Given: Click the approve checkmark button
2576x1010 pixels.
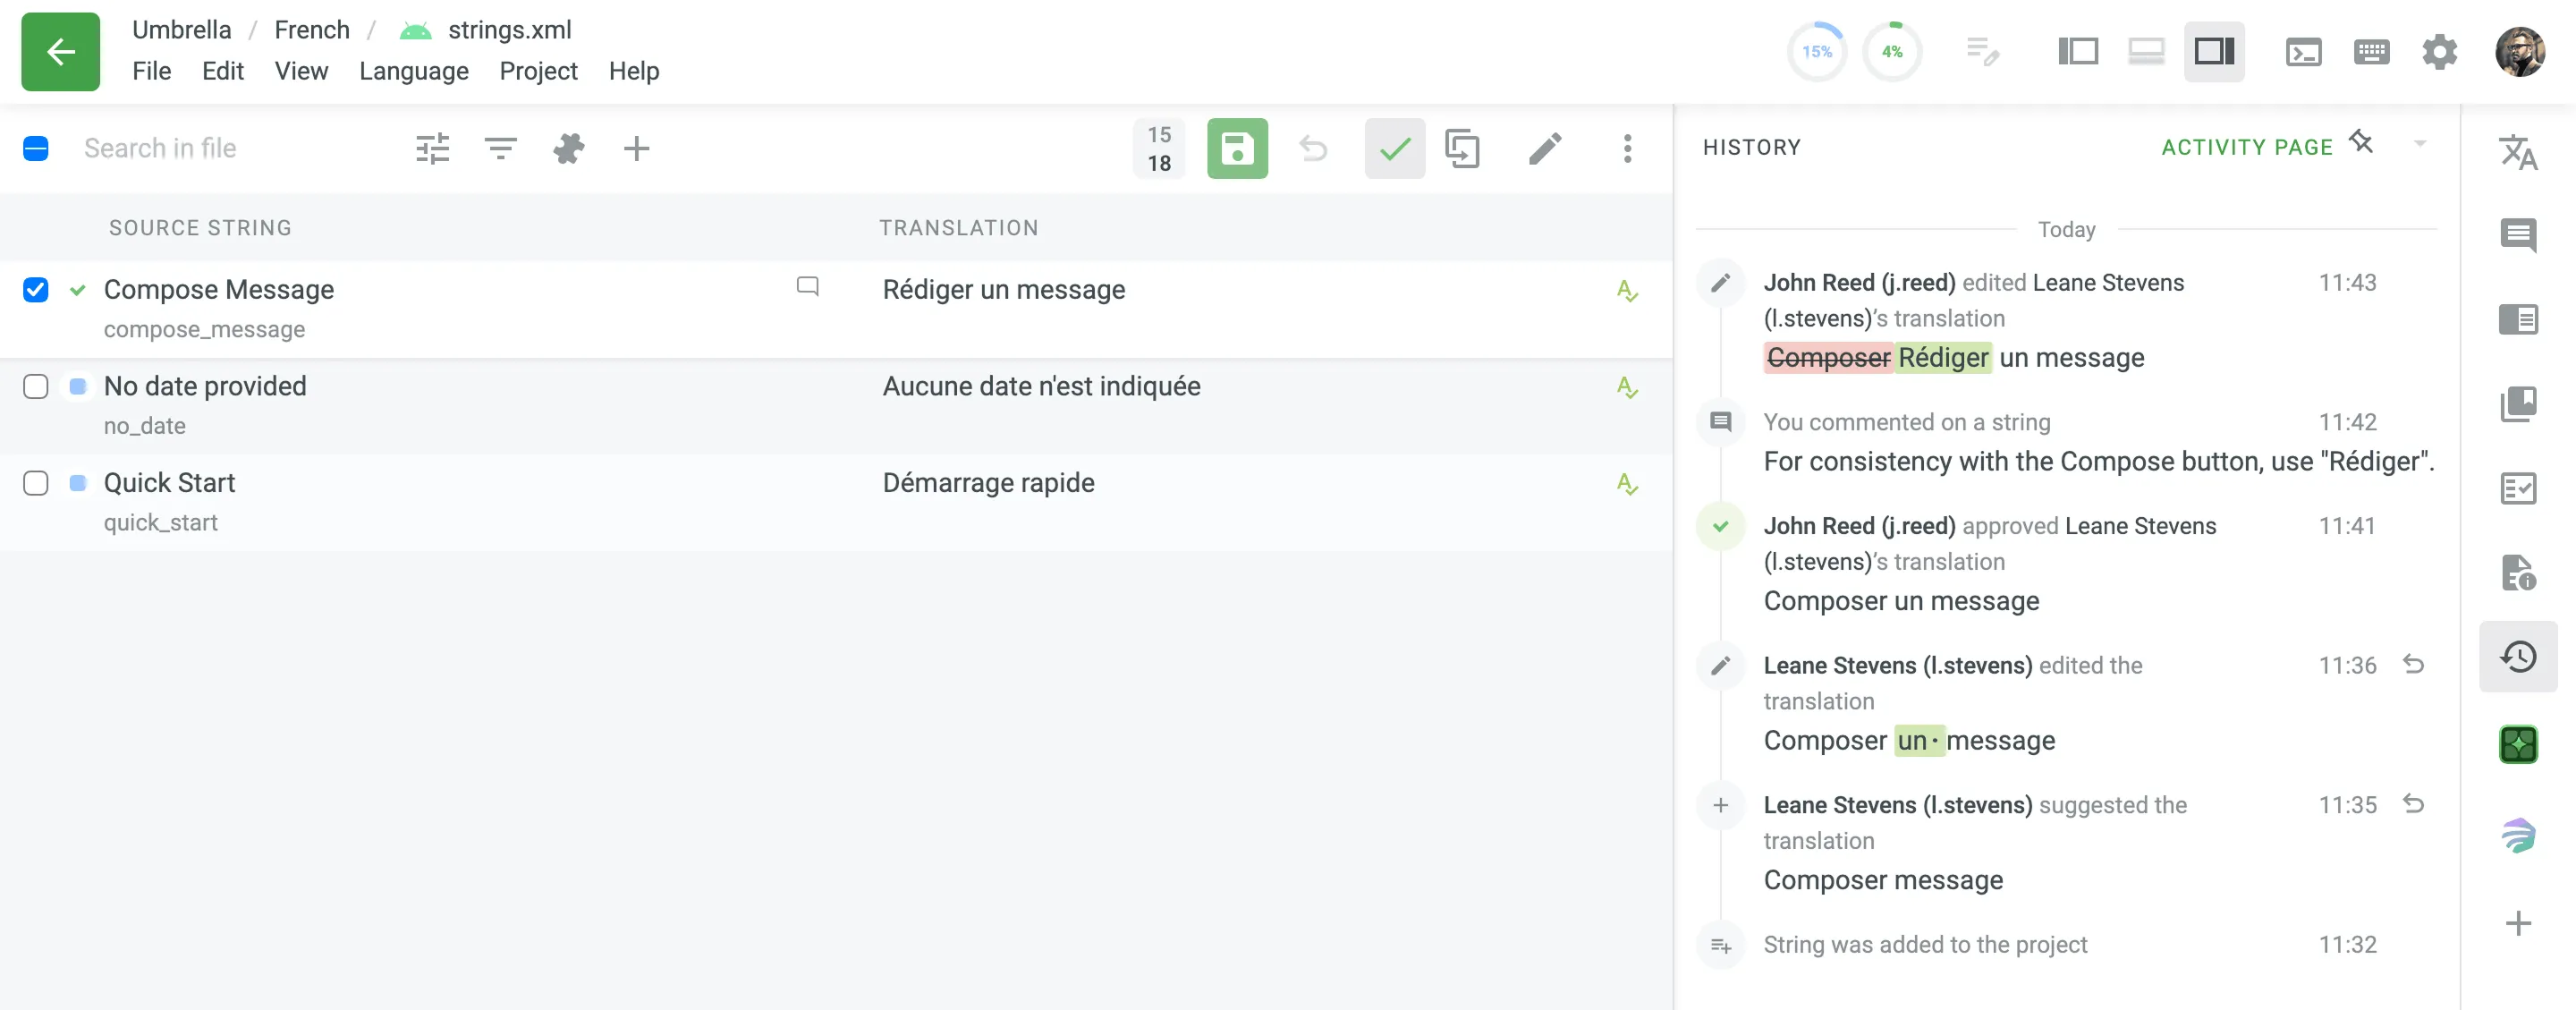Looking at the screenshot, I should click(1394, 149).
